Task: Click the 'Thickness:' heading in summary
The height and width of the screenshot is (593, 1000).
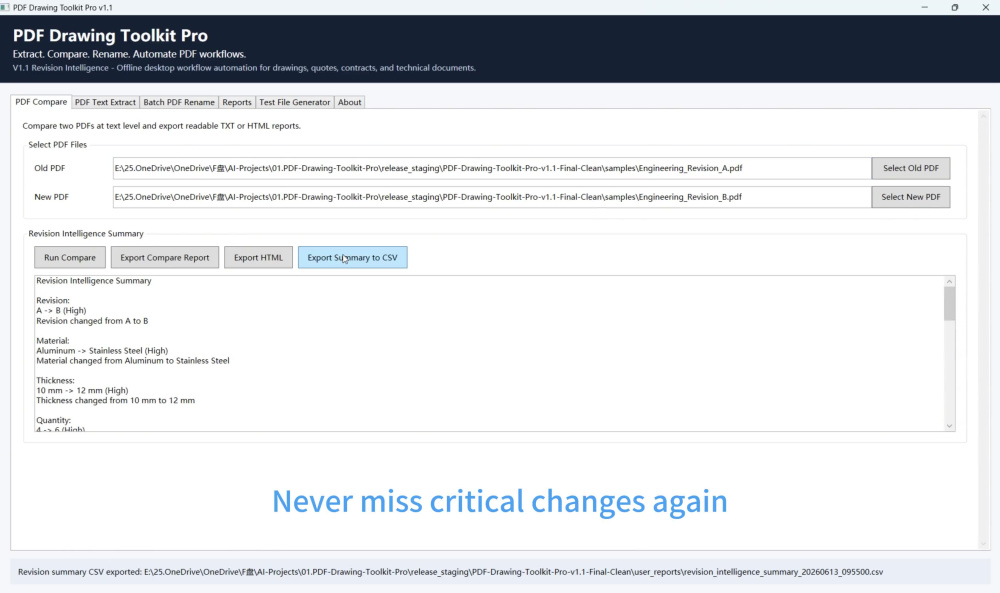Action: tap(55, 381)
